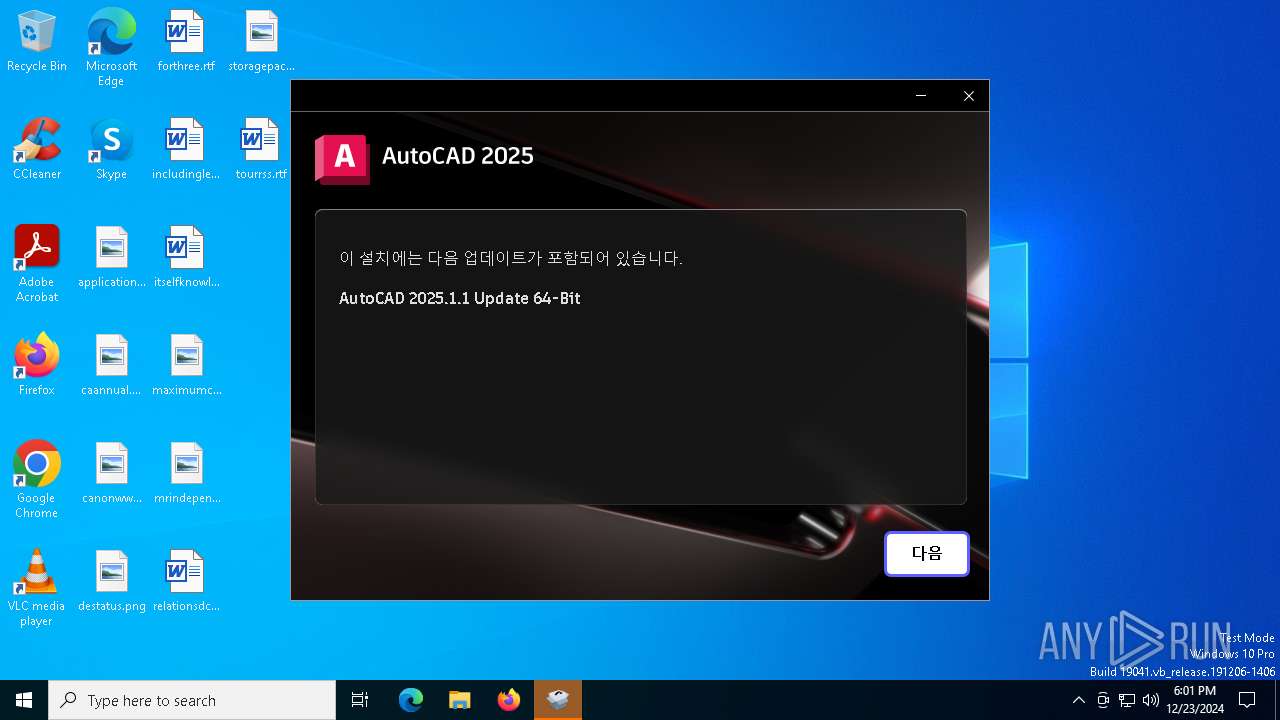Open Microsoft Edge desktop shortcut

click(111, 47)
